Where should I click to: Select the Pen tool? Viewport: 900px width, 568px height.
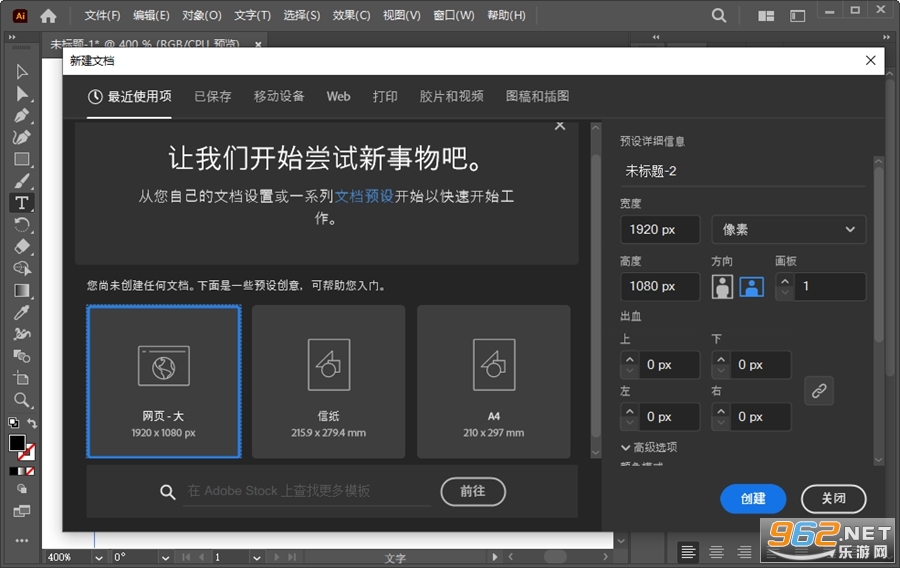tap(22, 115)
